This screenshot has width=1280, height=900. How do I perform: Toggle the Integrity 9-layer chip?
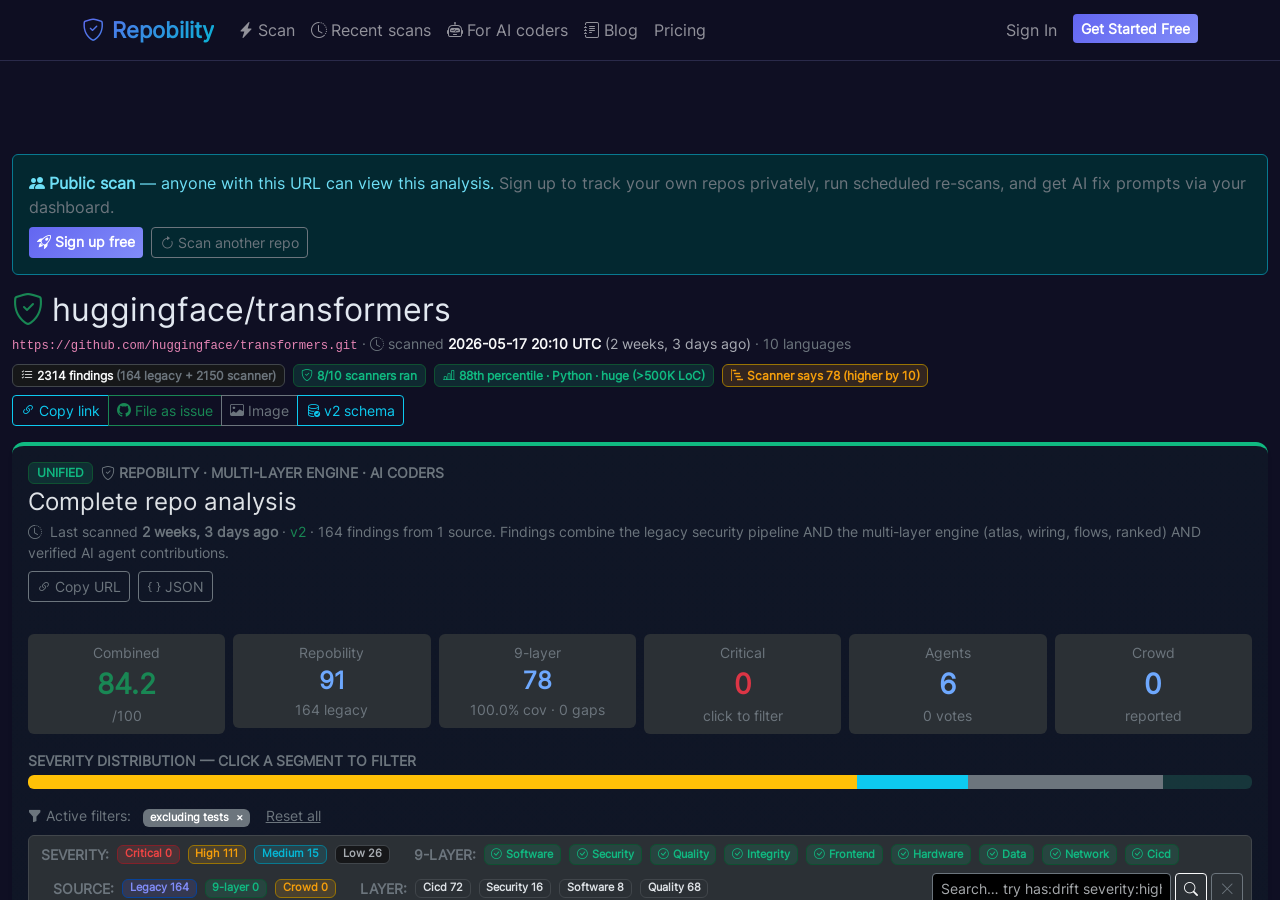[x=761, y=854]
